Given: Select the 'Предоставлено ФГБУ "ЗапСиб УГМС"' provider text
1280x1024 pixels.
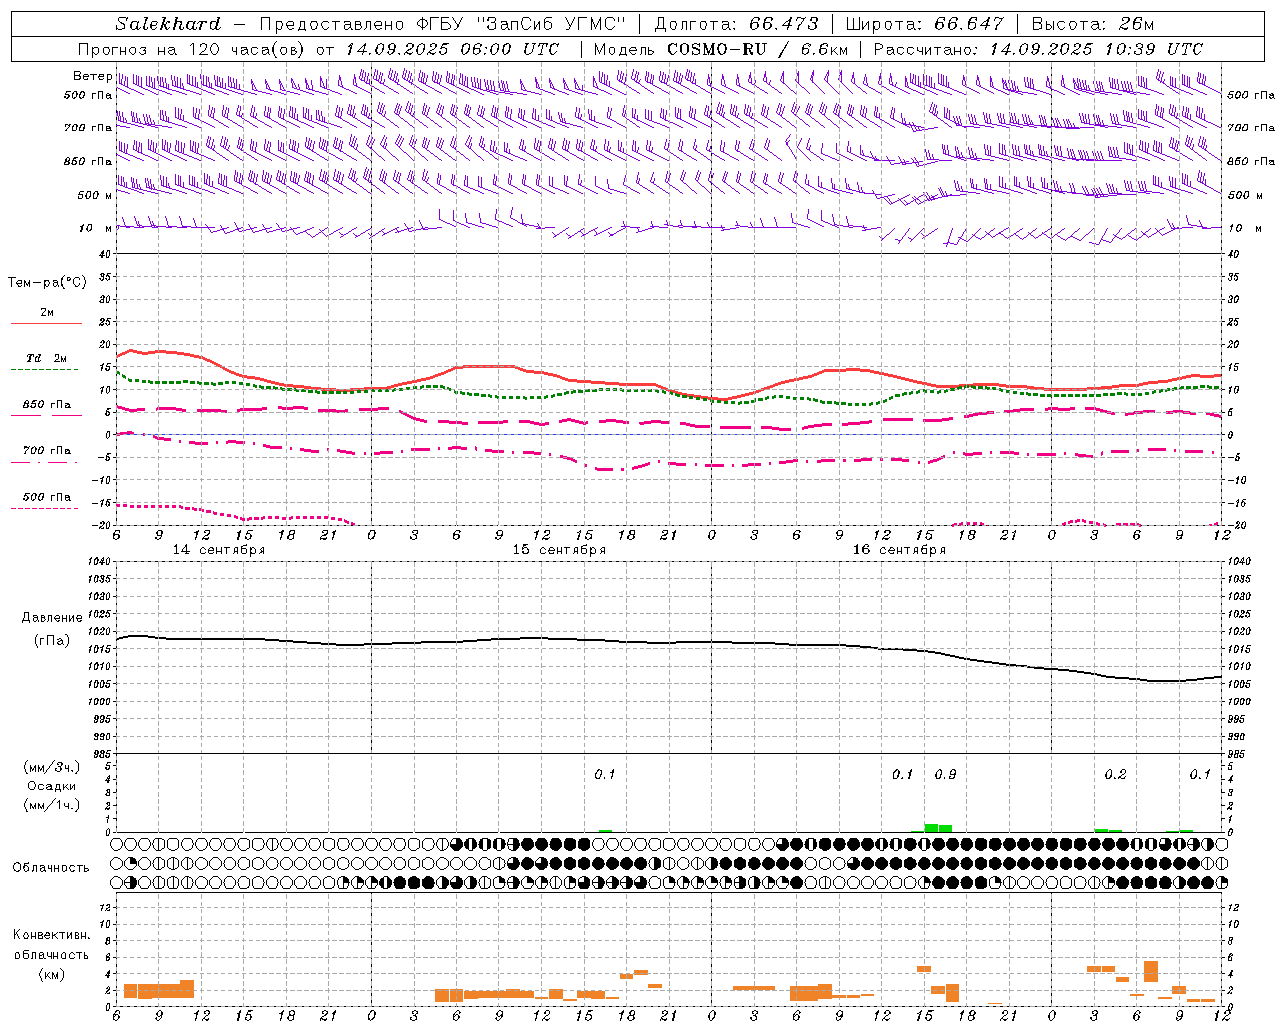Looking at the screenshot, I should (x=442, y=23).
